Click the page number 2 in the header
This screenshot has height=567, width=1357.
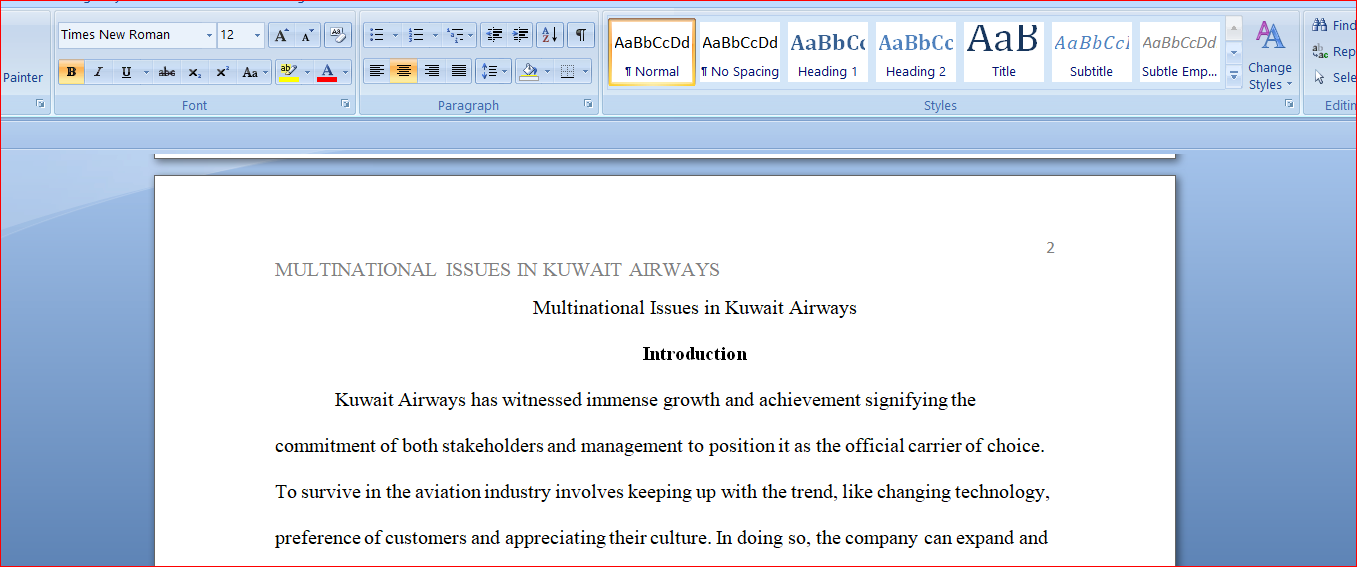coord(1050,248)
